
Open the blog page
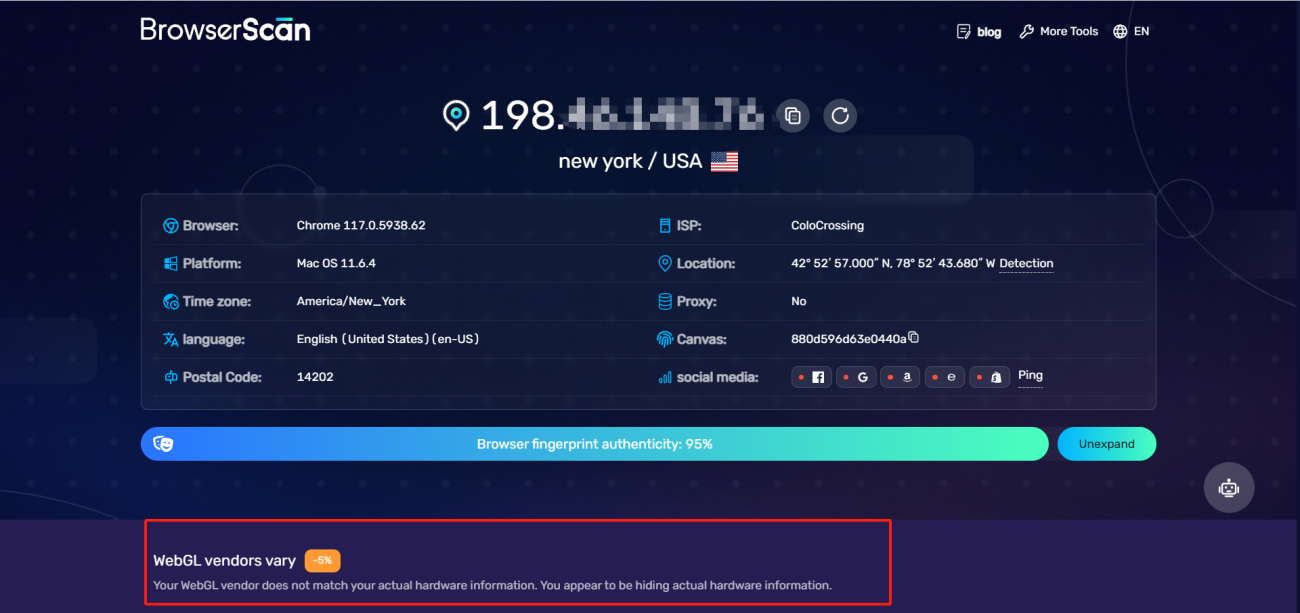point(978,32)
